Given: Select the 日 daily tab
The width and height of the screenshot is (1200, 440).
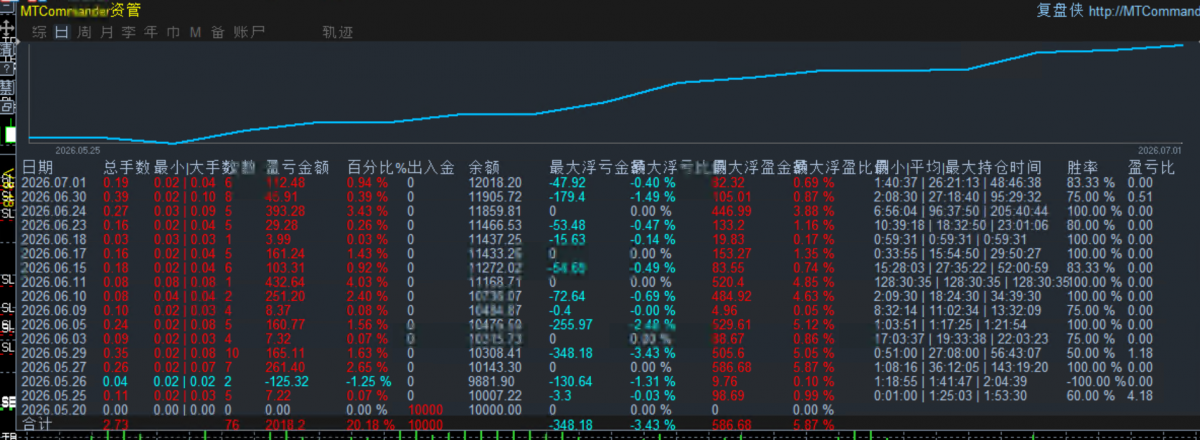Looking at the screenshot, I should [x=62, y=32].
